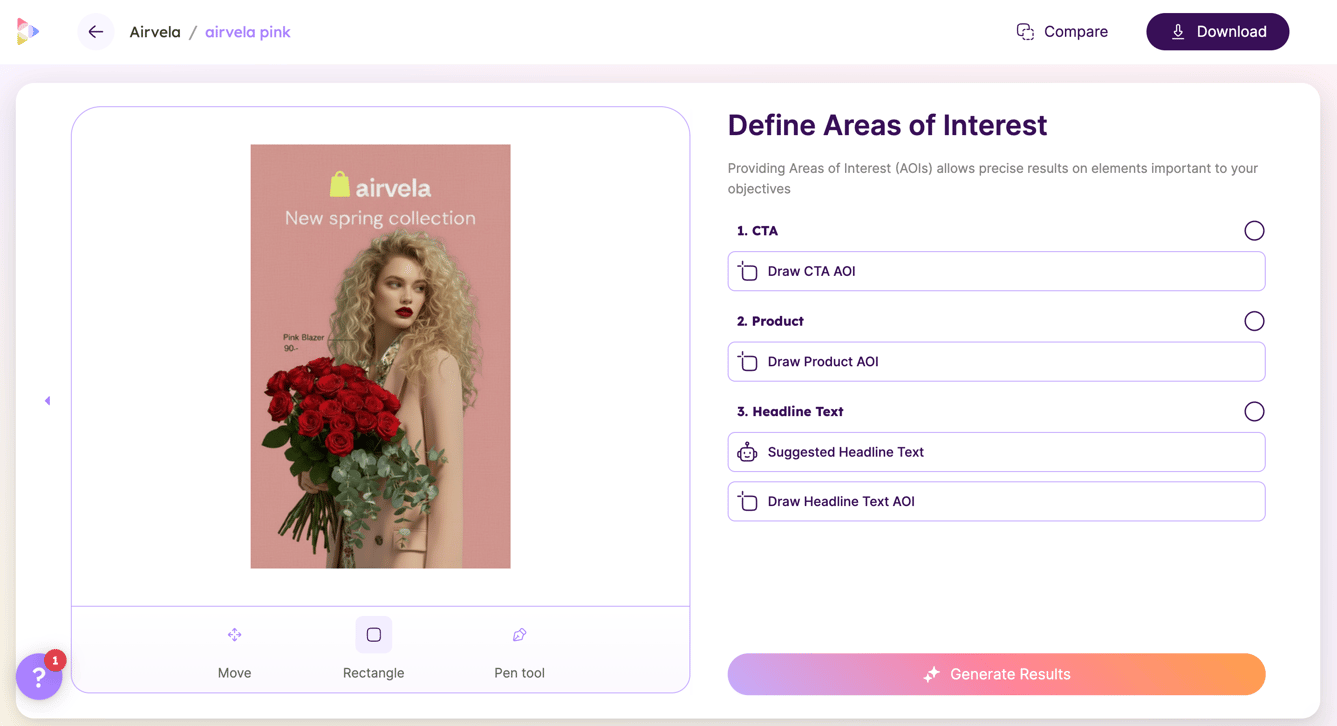1337x726 pixels.
Task: Open the help question mark bubble
Action: (39, 677)
